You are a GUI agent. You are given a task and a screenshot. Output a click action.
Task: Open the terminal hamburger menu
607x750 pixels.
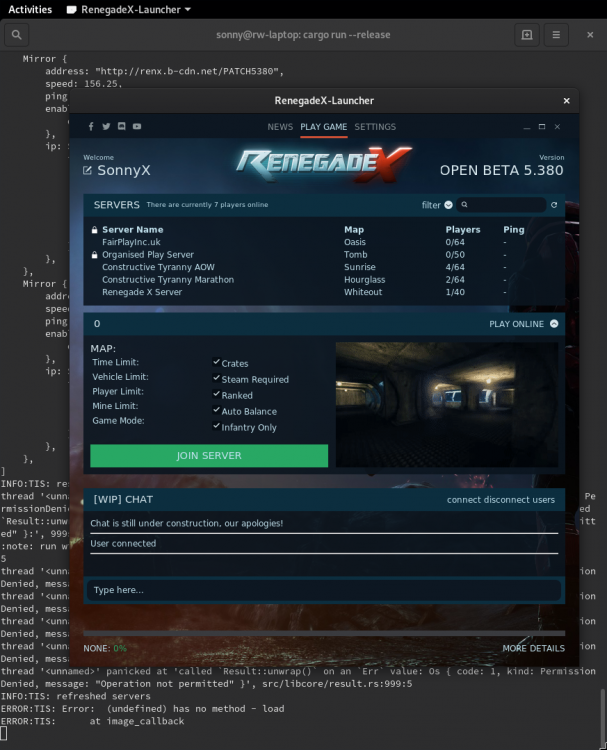pyautogui.click(x=556, y=35)
